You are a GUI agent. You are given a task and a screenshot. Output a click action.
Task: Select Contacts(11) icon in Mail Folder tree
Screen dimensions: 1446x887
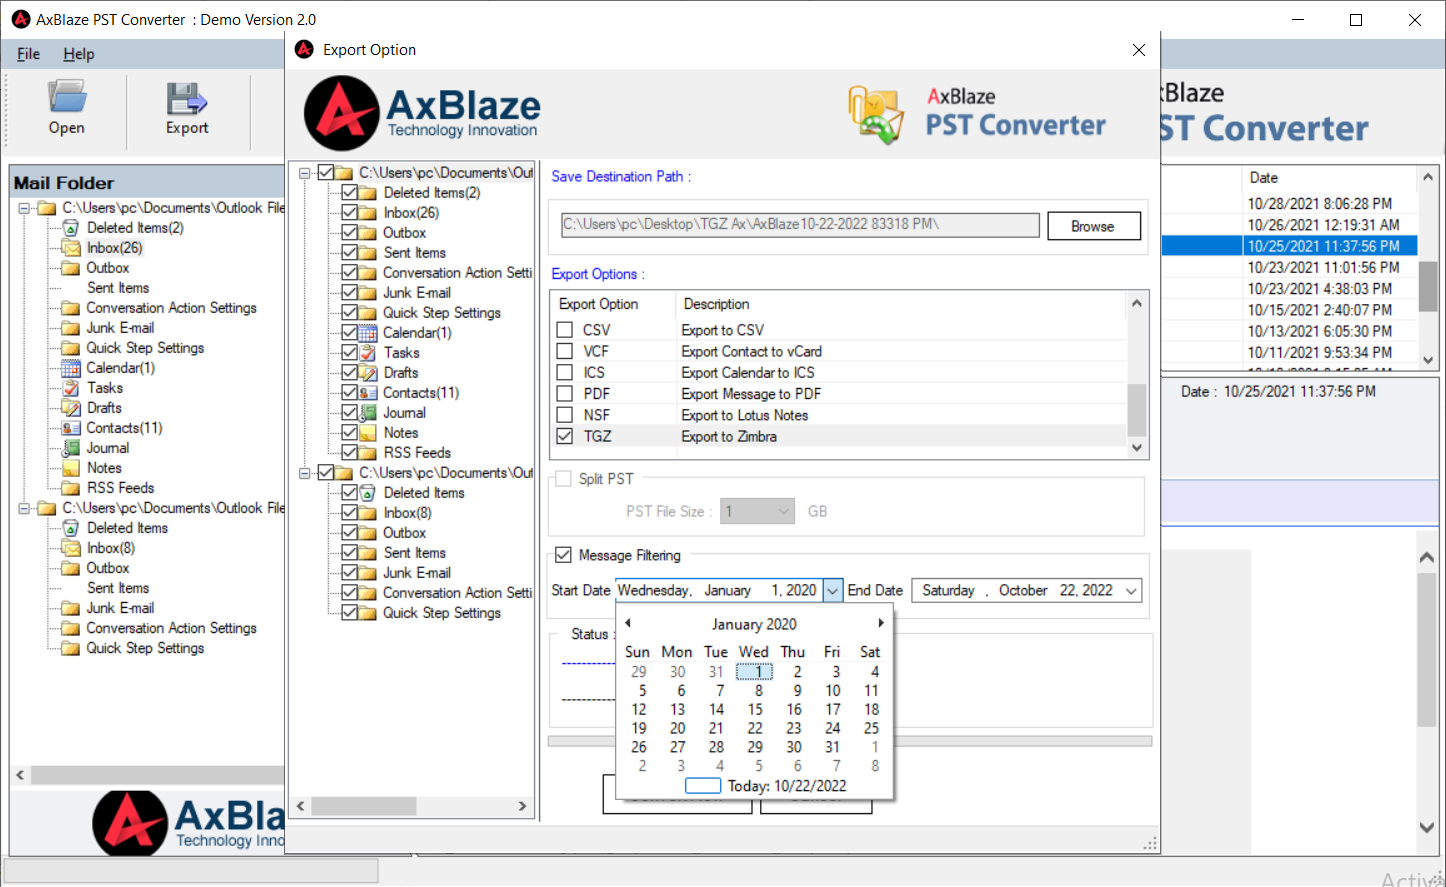[x=71, y=428]
